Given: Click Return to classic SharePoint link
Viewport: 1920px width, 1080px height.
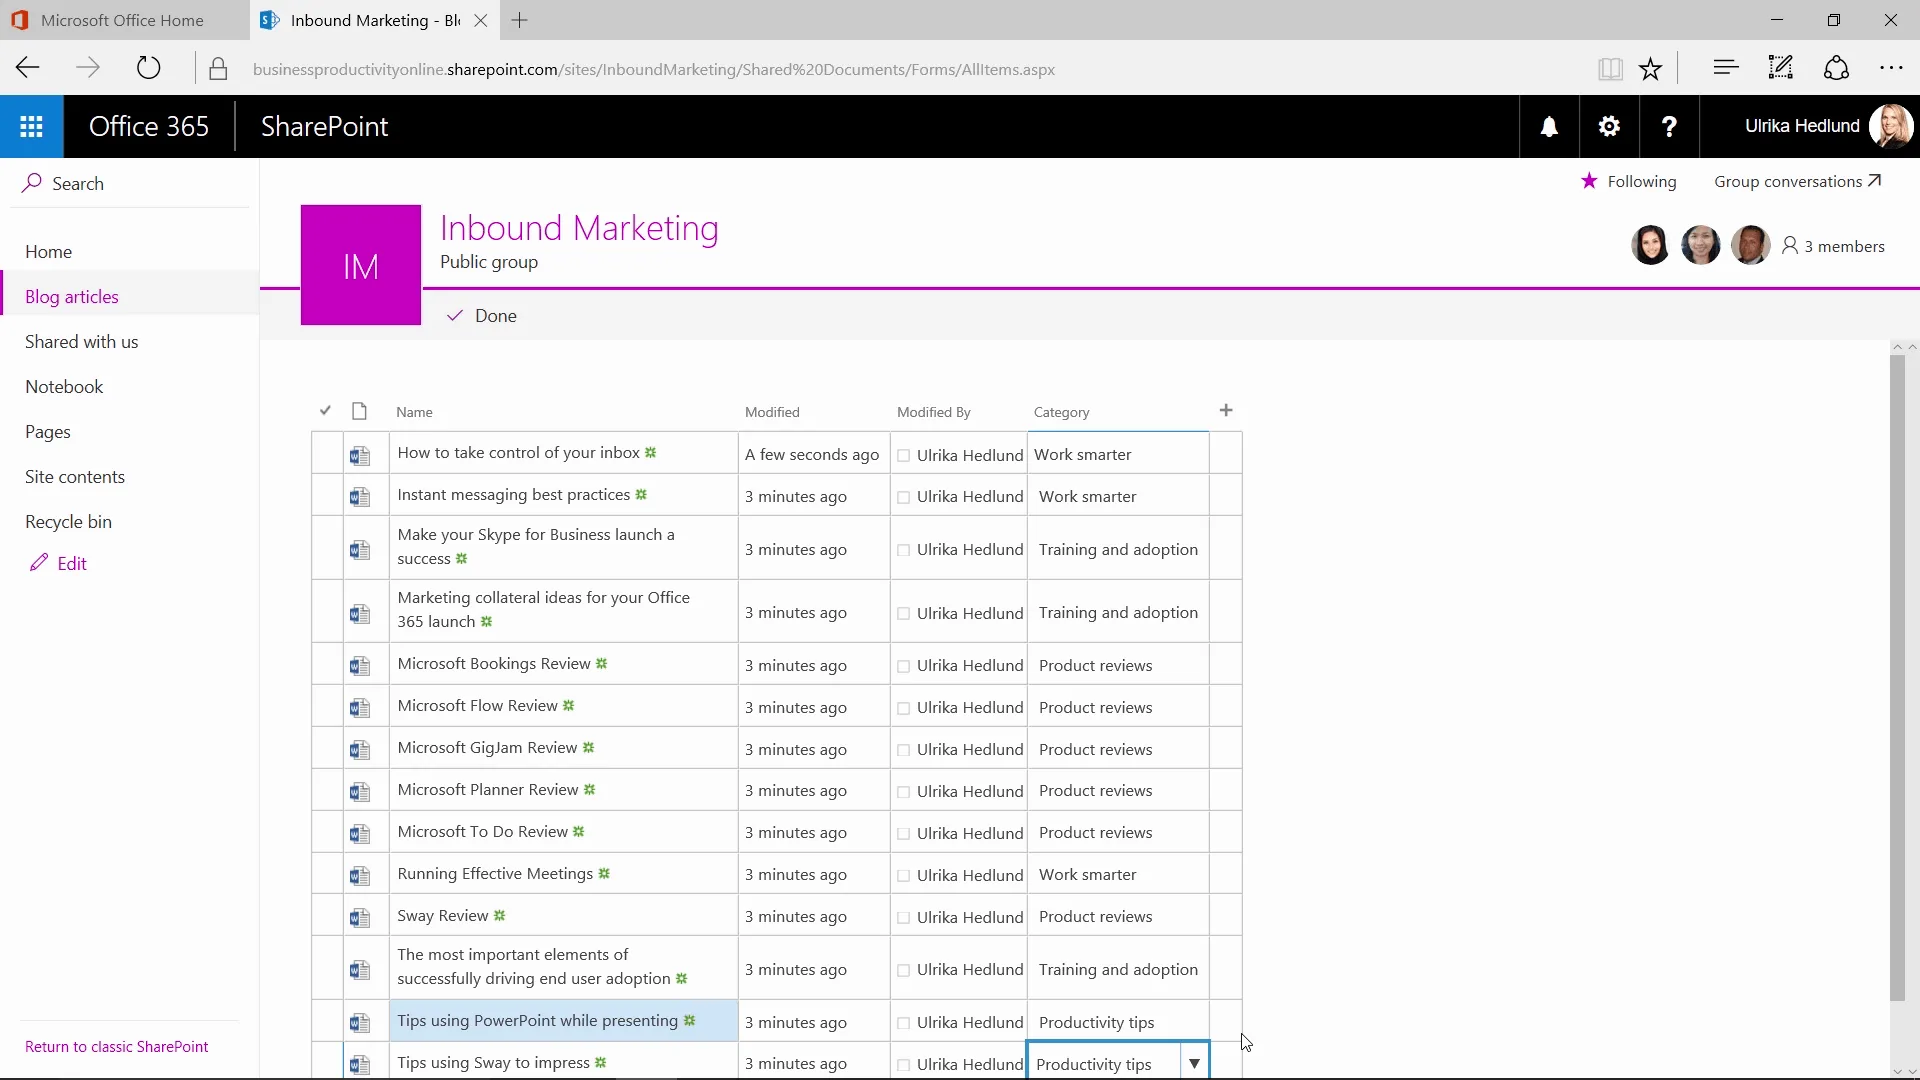Looking at the screenshot, I should coord(117,1046).
